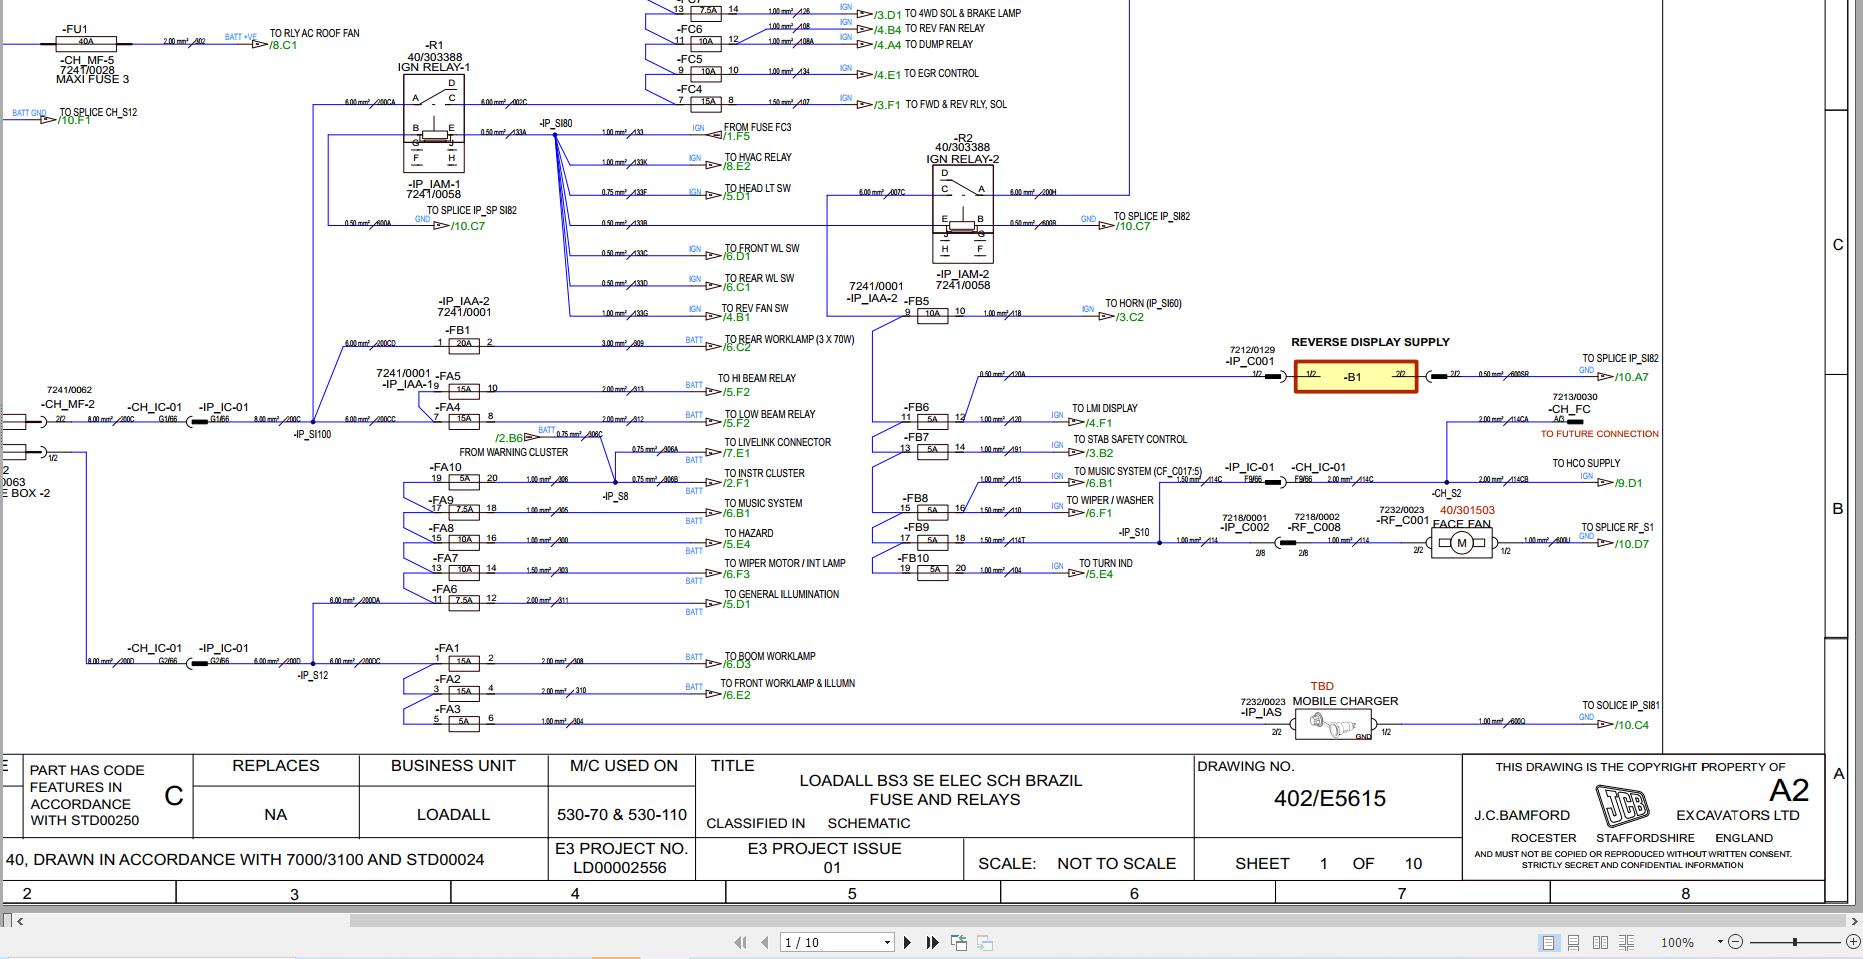
Task: Click the horizontal scrollbar left arrow
Action: coord(20,921)
